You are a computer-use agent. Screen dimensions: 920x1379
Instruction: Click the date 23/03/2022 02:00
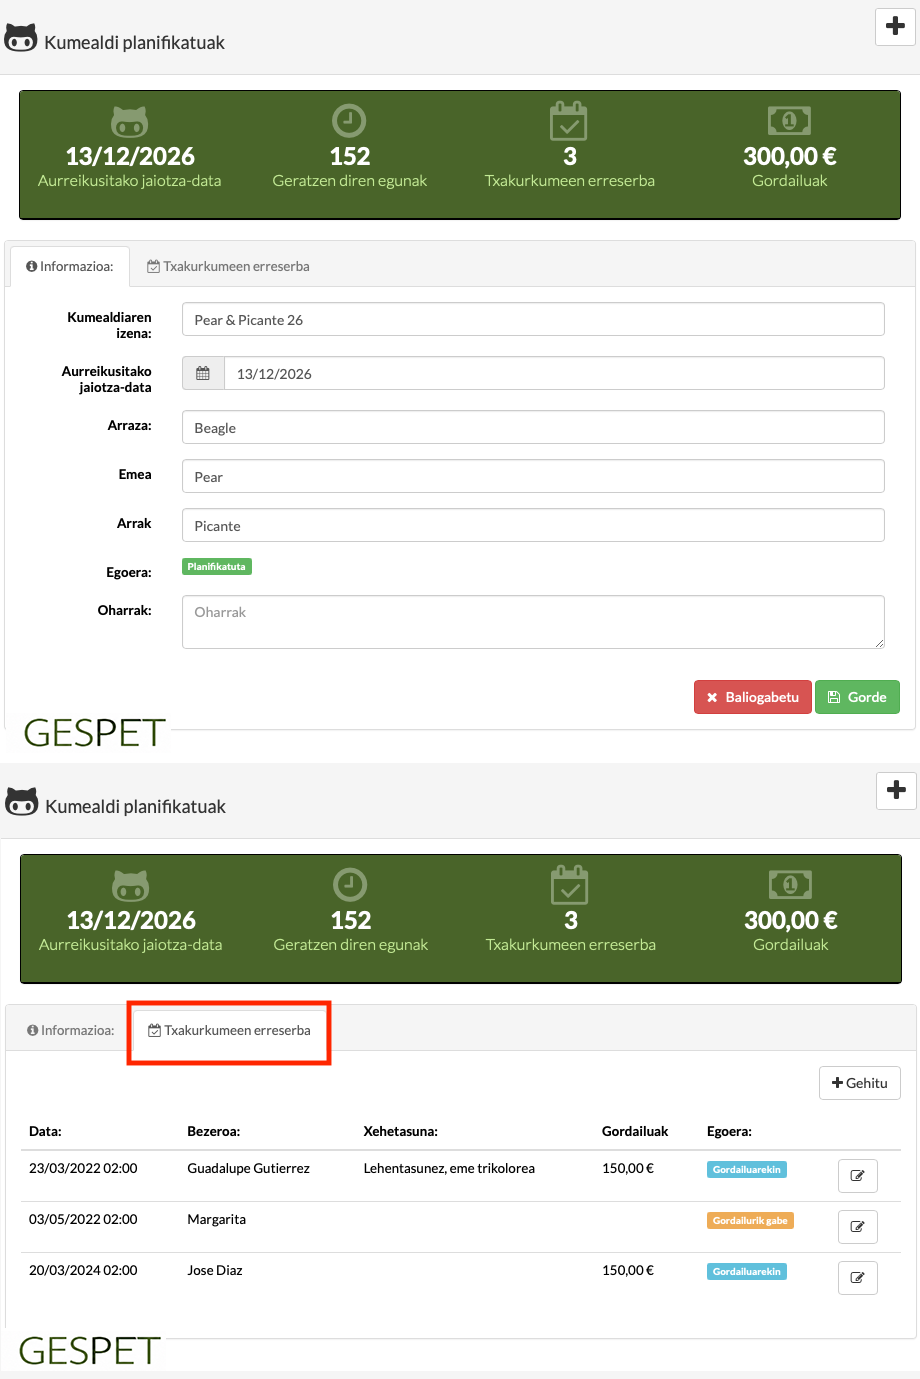coord(83,1168)
